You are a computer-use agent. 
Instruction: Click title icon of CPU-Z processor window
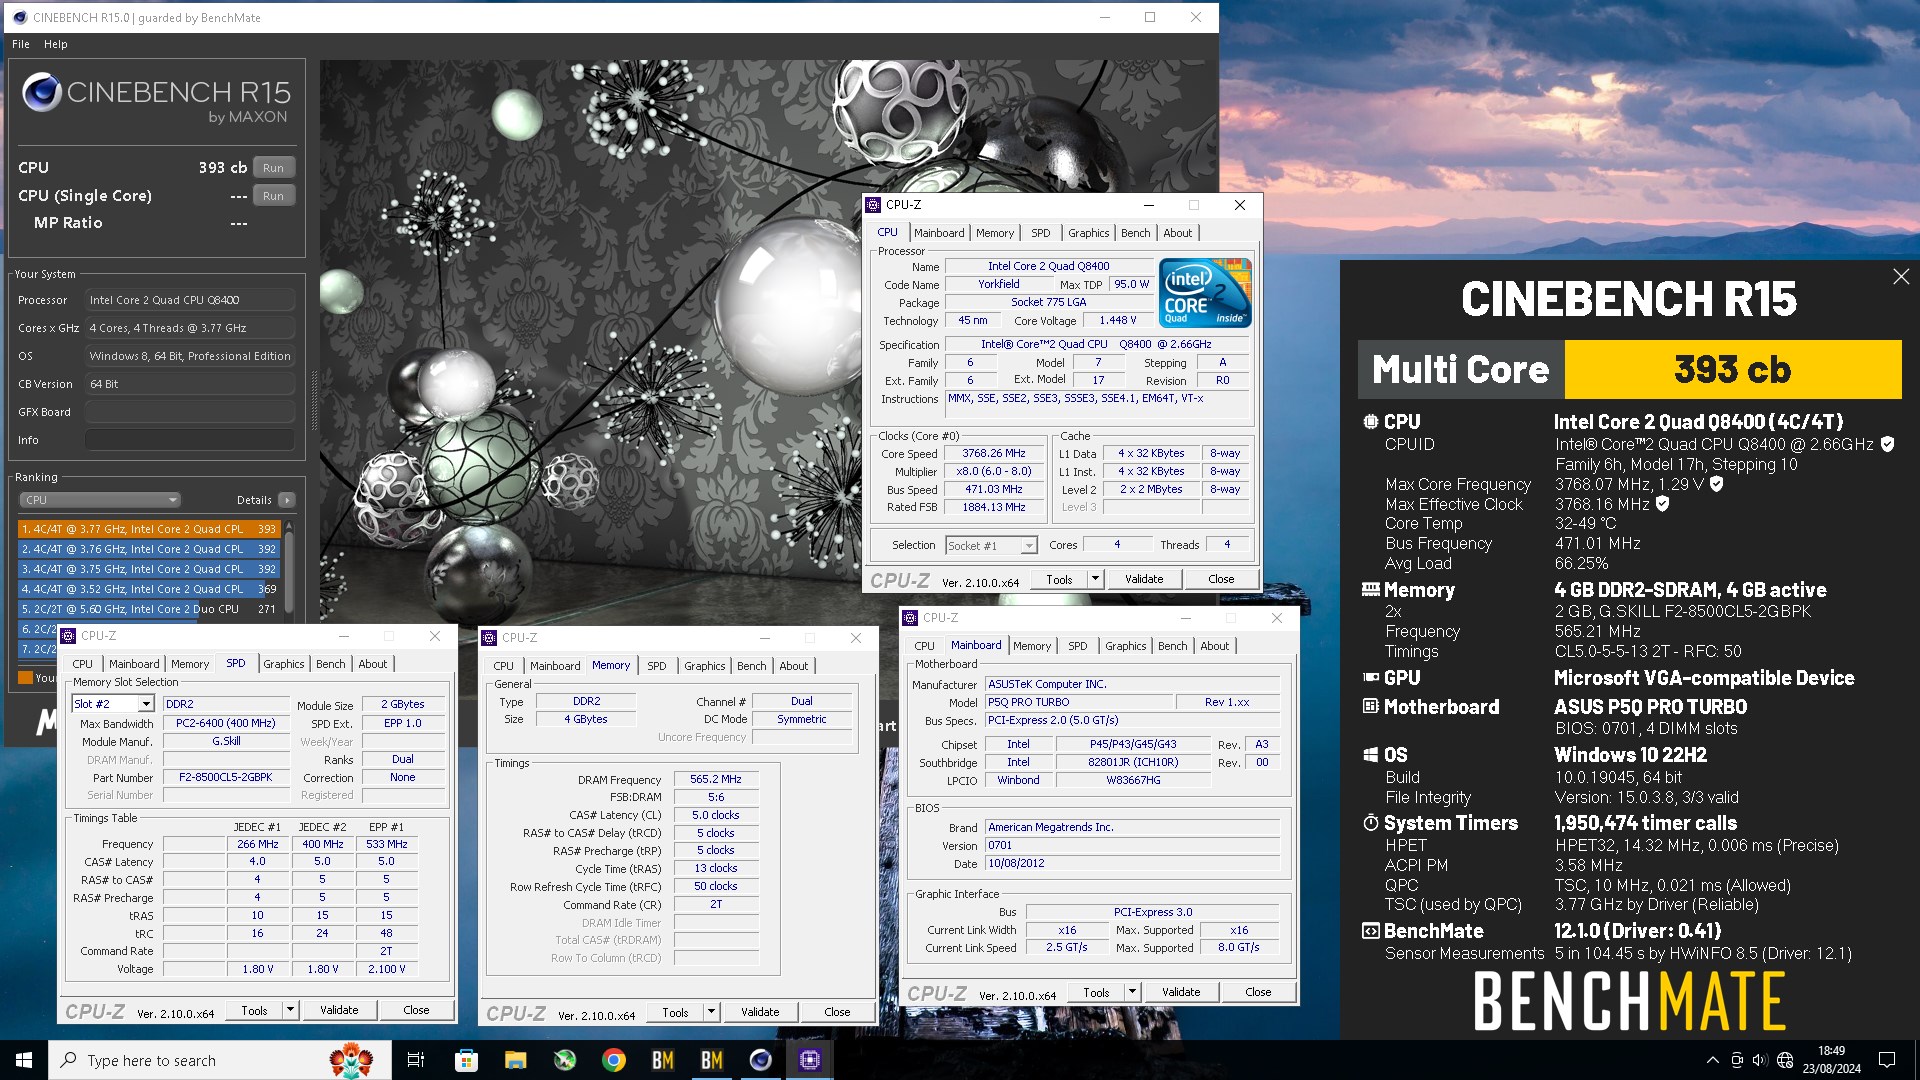click(x=873, y=205)
